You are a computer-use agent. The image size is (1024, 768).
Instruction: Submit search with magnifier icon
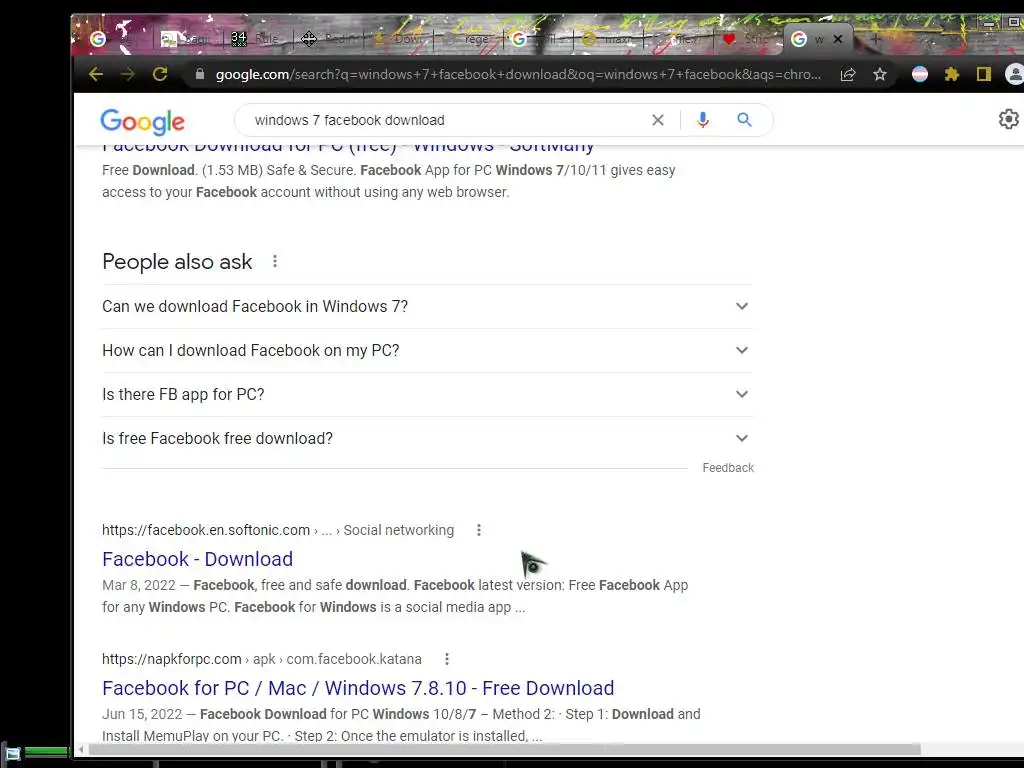point(744,120)
